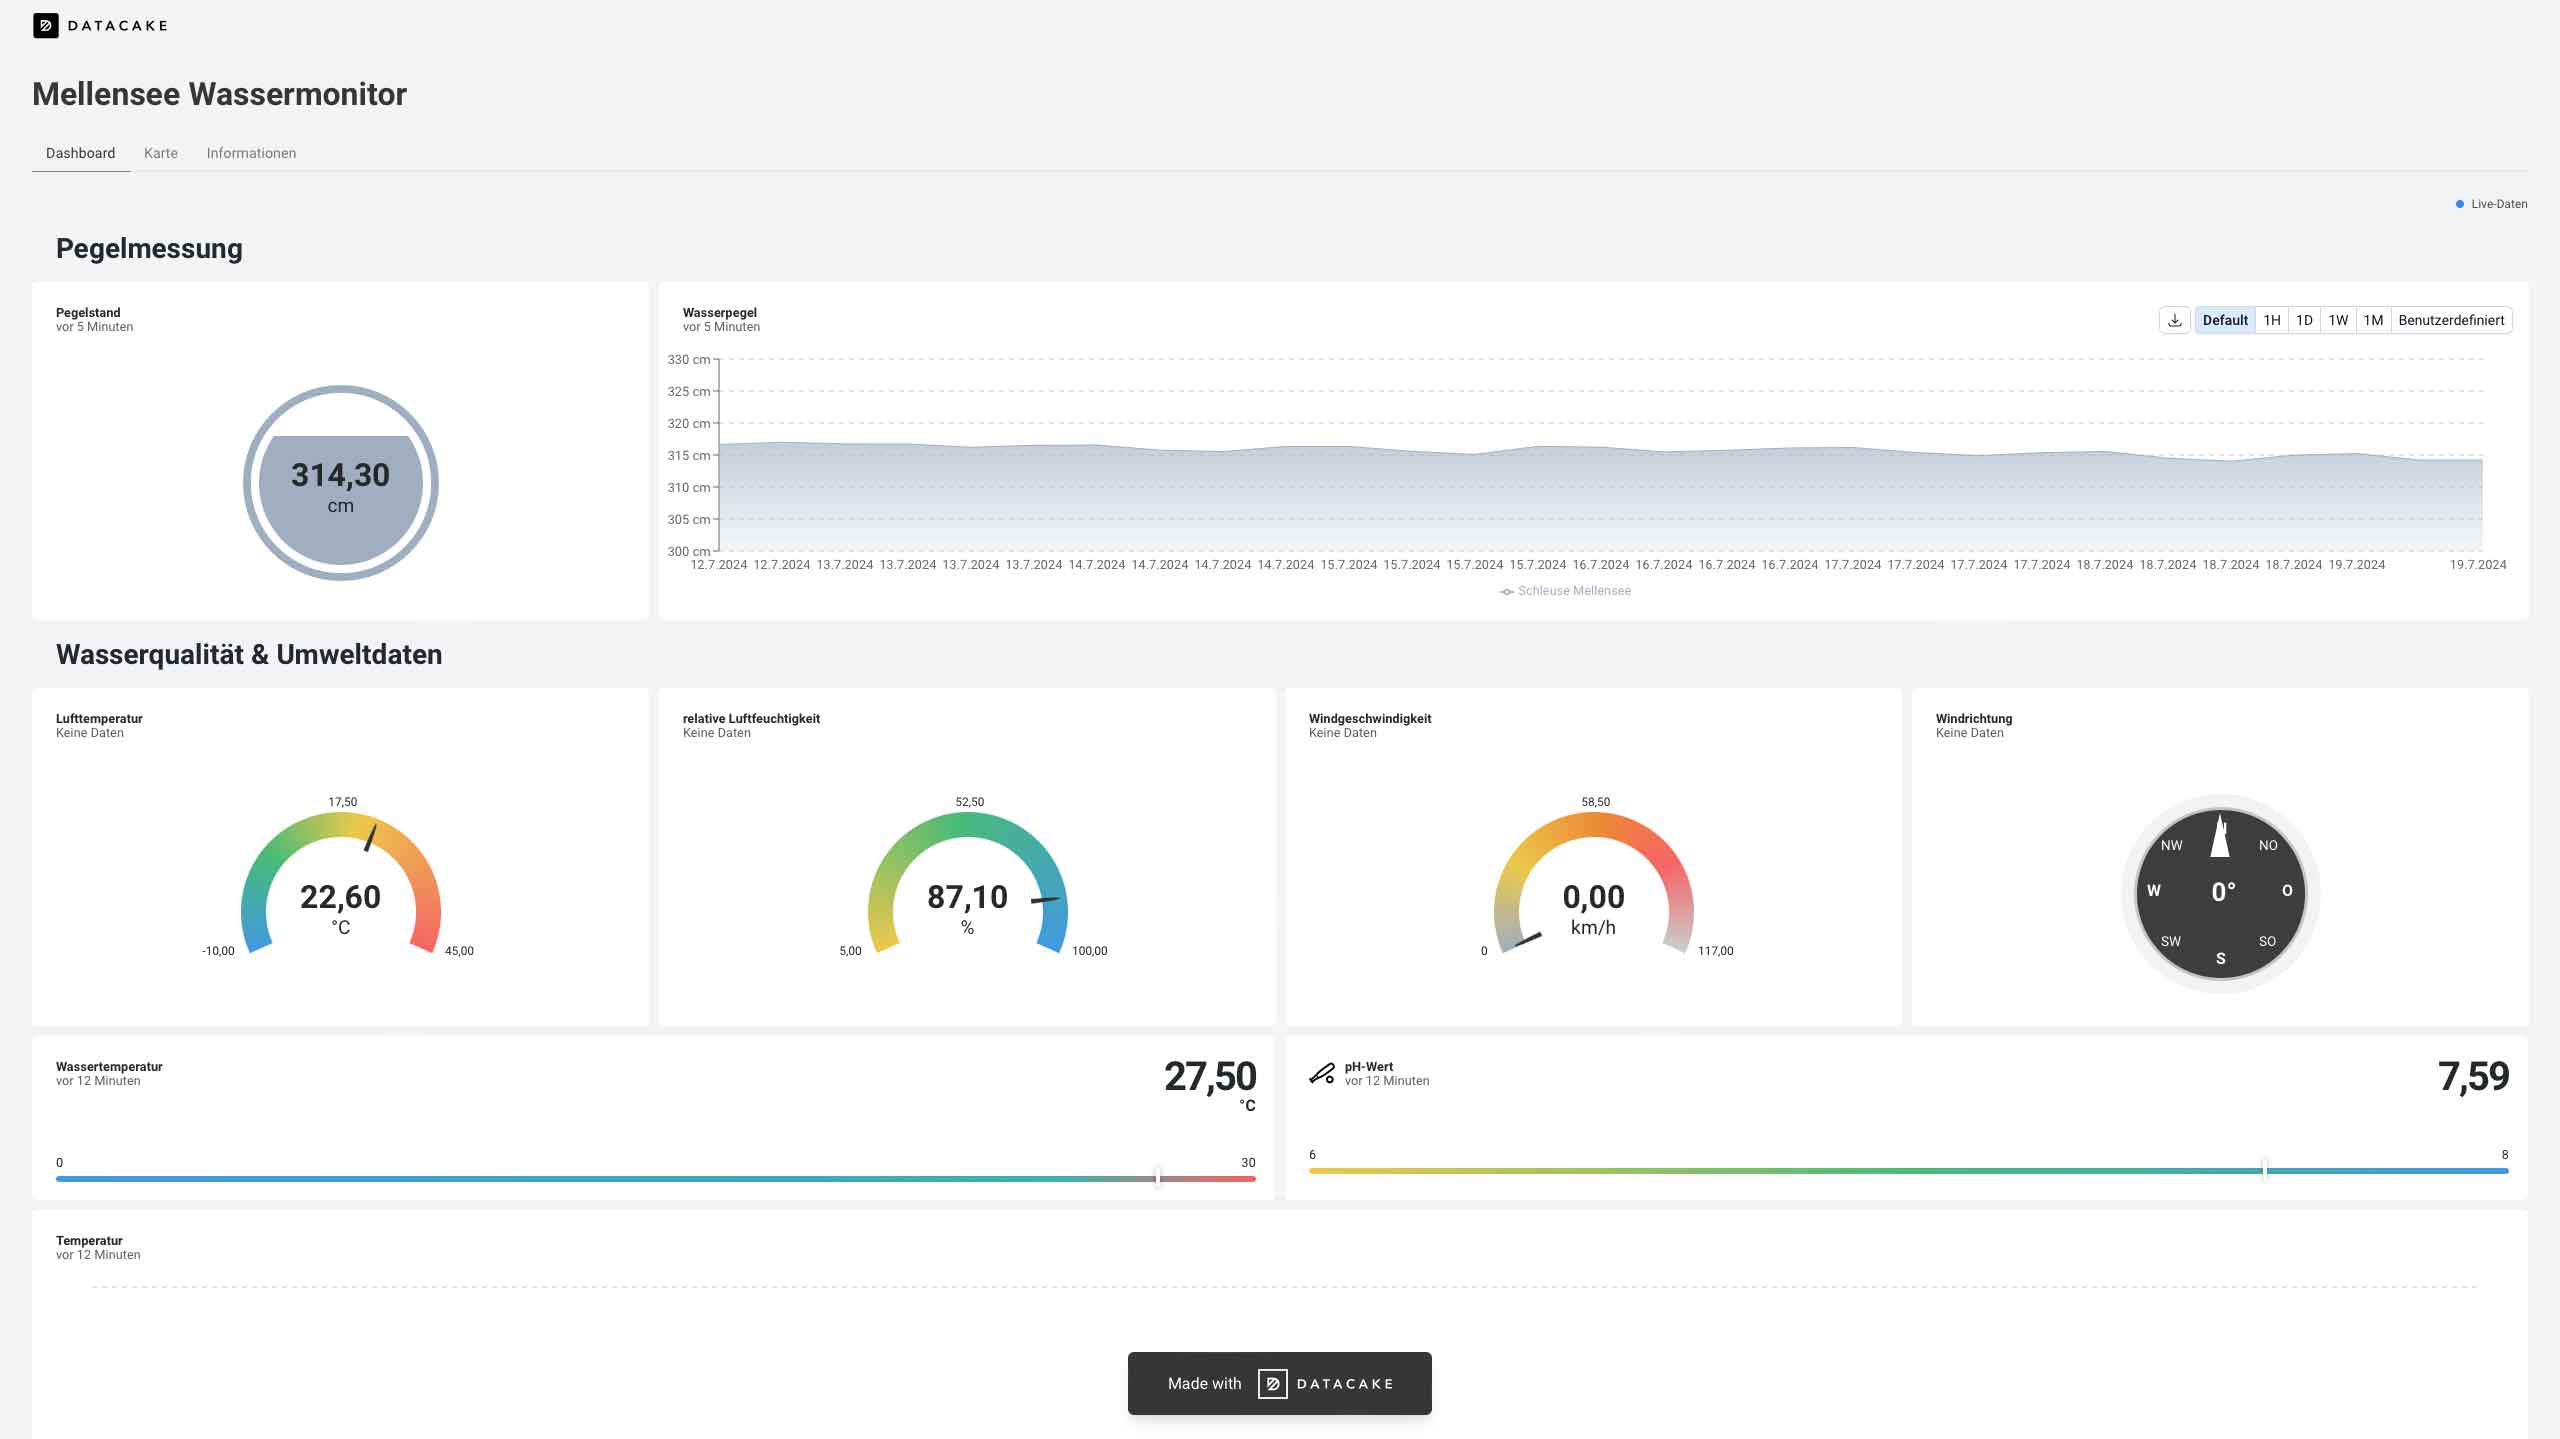Image resolution: width=2560 pixels, height=1439 pixels.
Task: Set the chart range to 1D
Action: [2304, 320]
